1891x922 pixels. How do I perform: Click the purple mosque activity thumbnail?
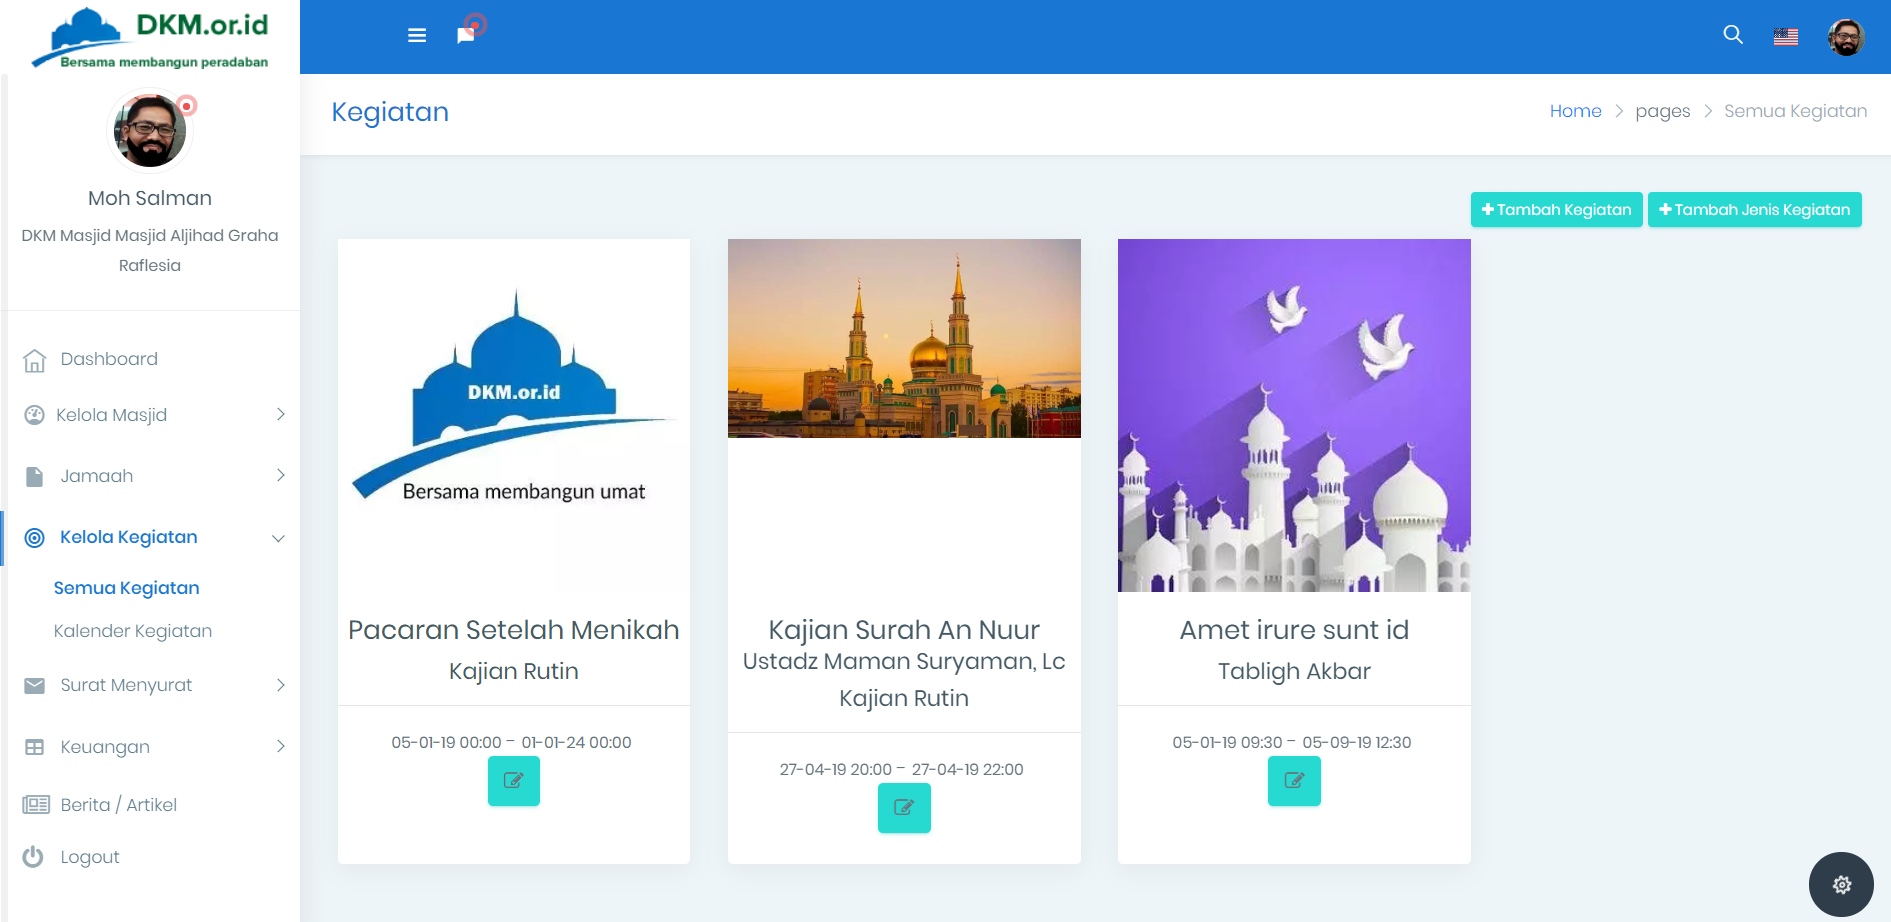tap(1294, 415)
